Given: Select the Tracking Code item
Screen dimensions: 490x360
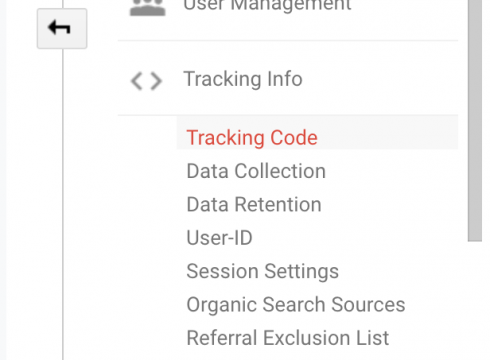Looking at the screenshot, I should pyautogui.click(x=252, y=137).
